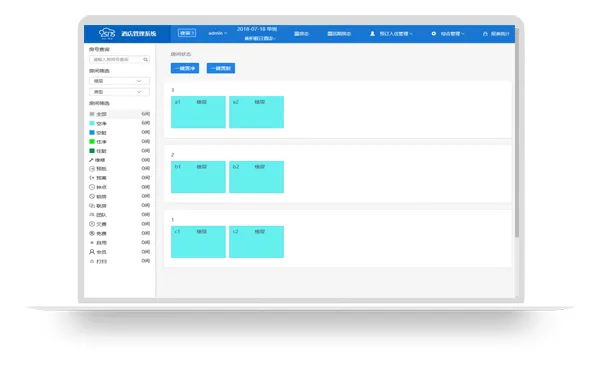Select the grid-icon all rooms filter row

(119, 114)
